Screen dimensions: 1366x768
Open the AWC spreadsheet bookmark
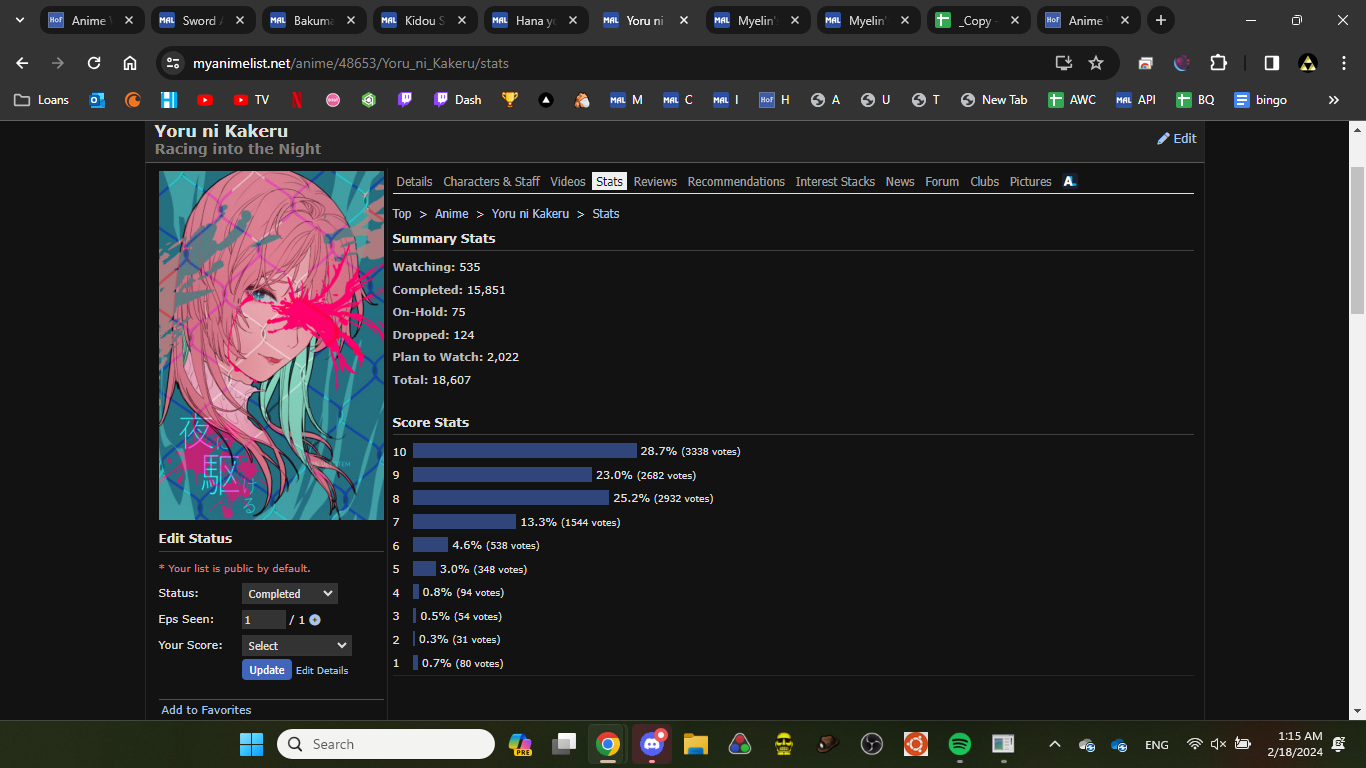[x=1072, y=100]
